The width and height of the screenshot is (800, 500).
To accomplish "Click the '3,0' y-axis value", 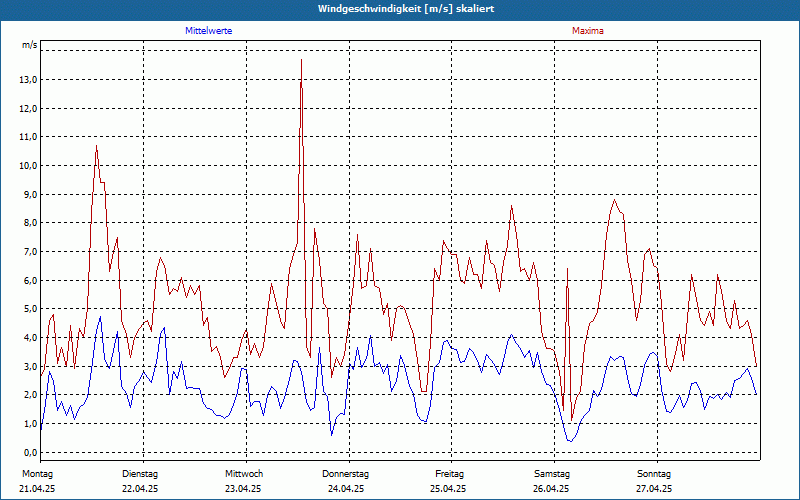I will point(31,366).
